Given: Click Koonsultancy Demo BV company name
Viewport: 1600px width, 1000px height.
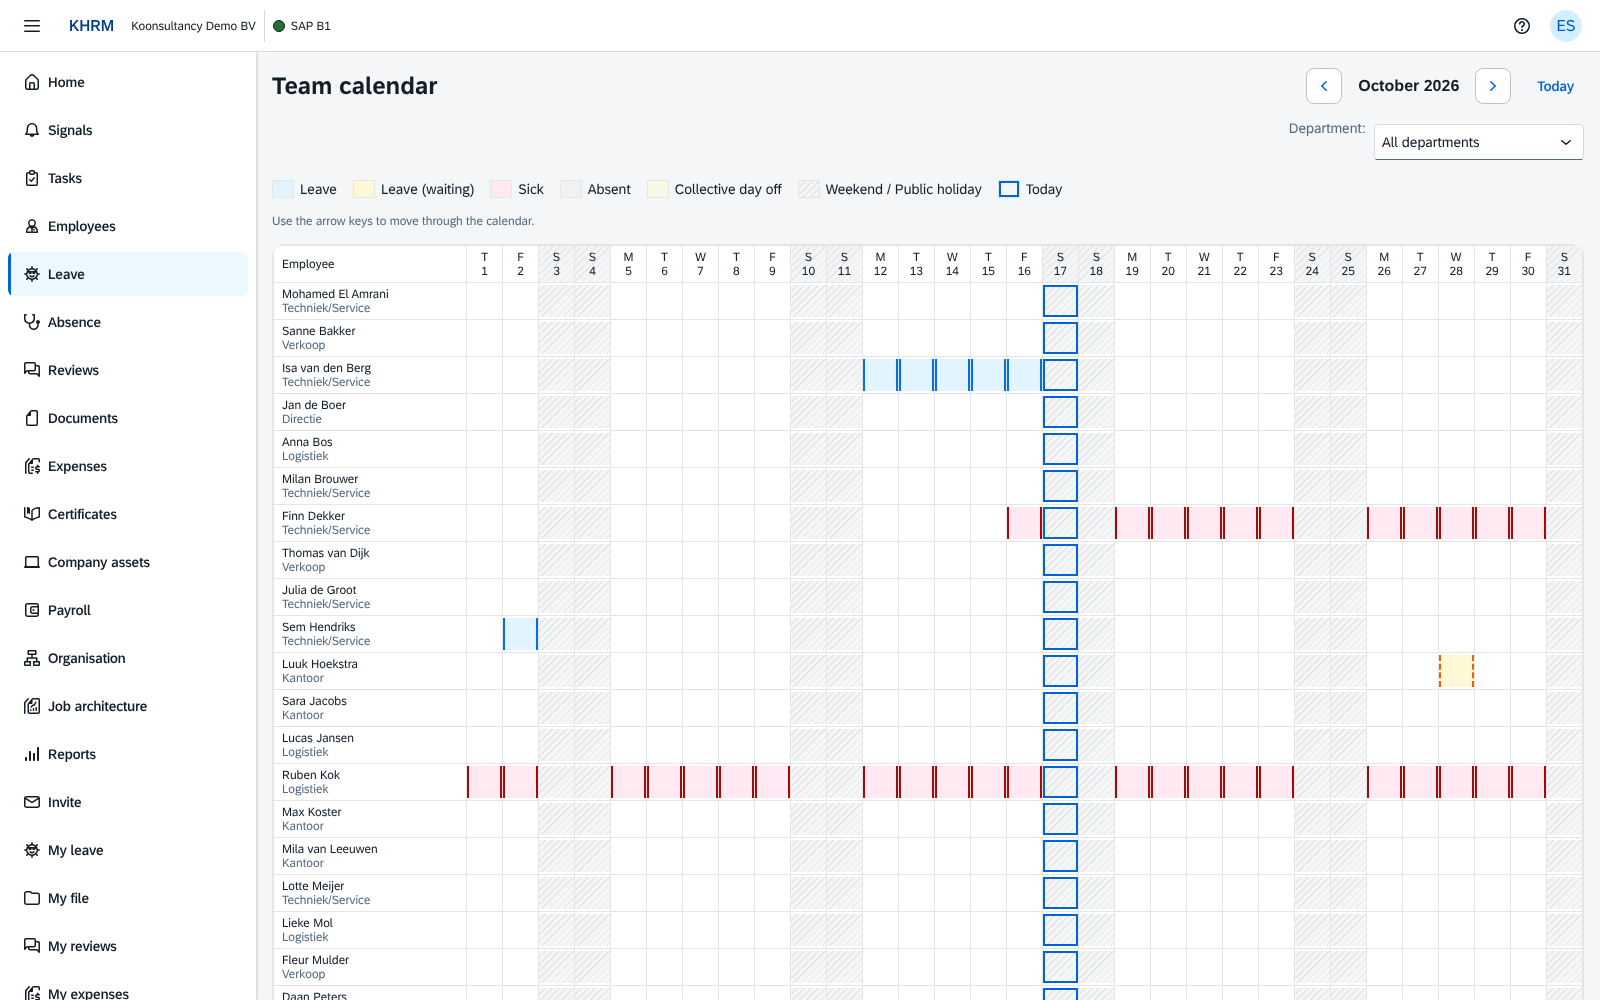Looking at the screenshot, I should click(193, 26).
